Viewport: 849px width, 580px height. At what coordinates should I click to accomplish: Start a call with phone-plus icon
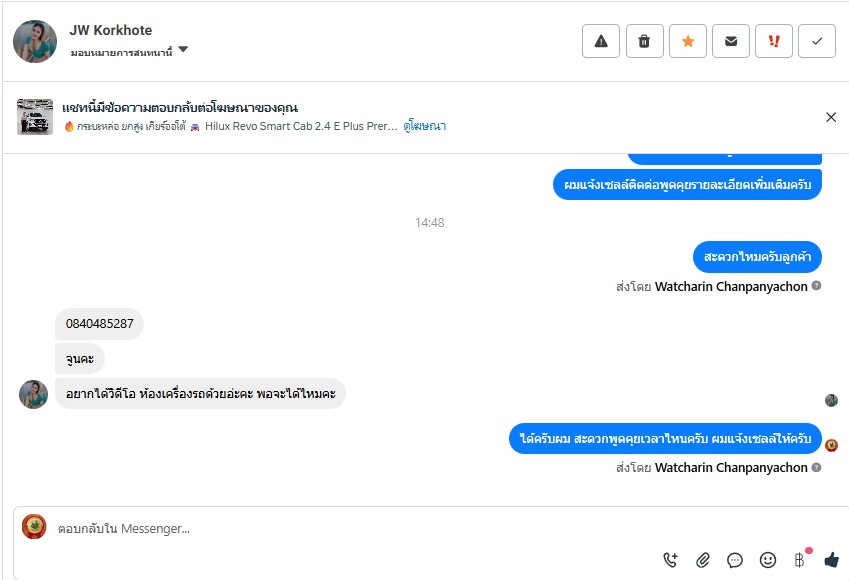click(x=670, y=560)
